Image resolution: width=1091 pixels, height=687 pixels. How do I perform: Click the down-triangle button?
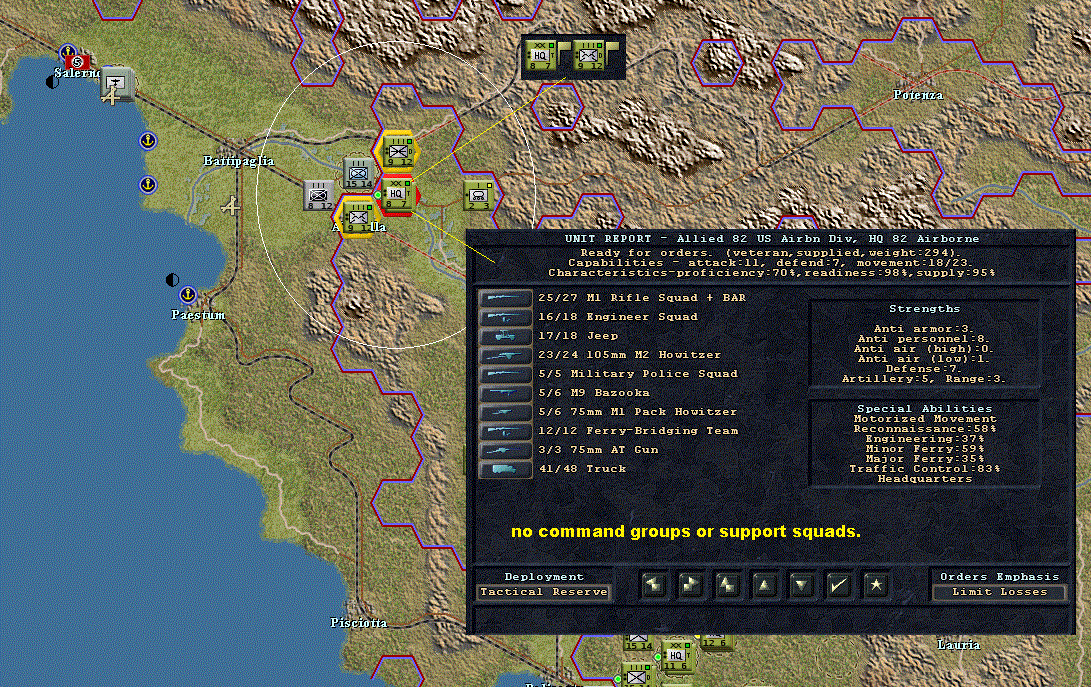tap(802, 585)
